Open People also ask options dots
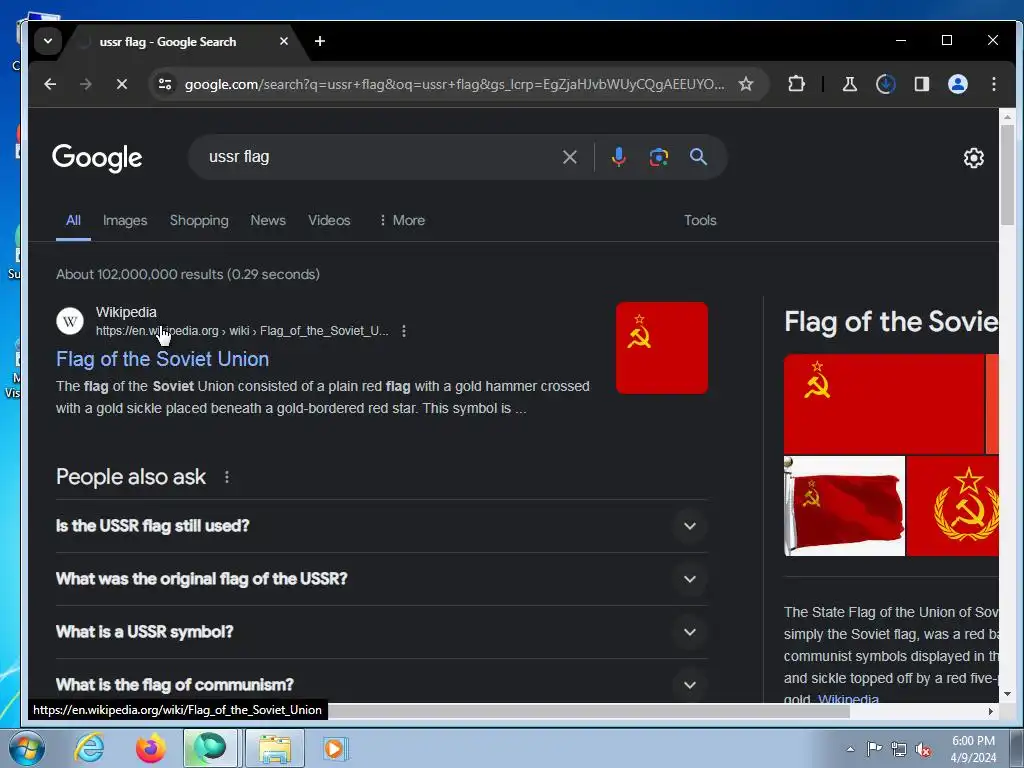The image size is (1024, 768). pyautogui.click(x=227, y=477)
